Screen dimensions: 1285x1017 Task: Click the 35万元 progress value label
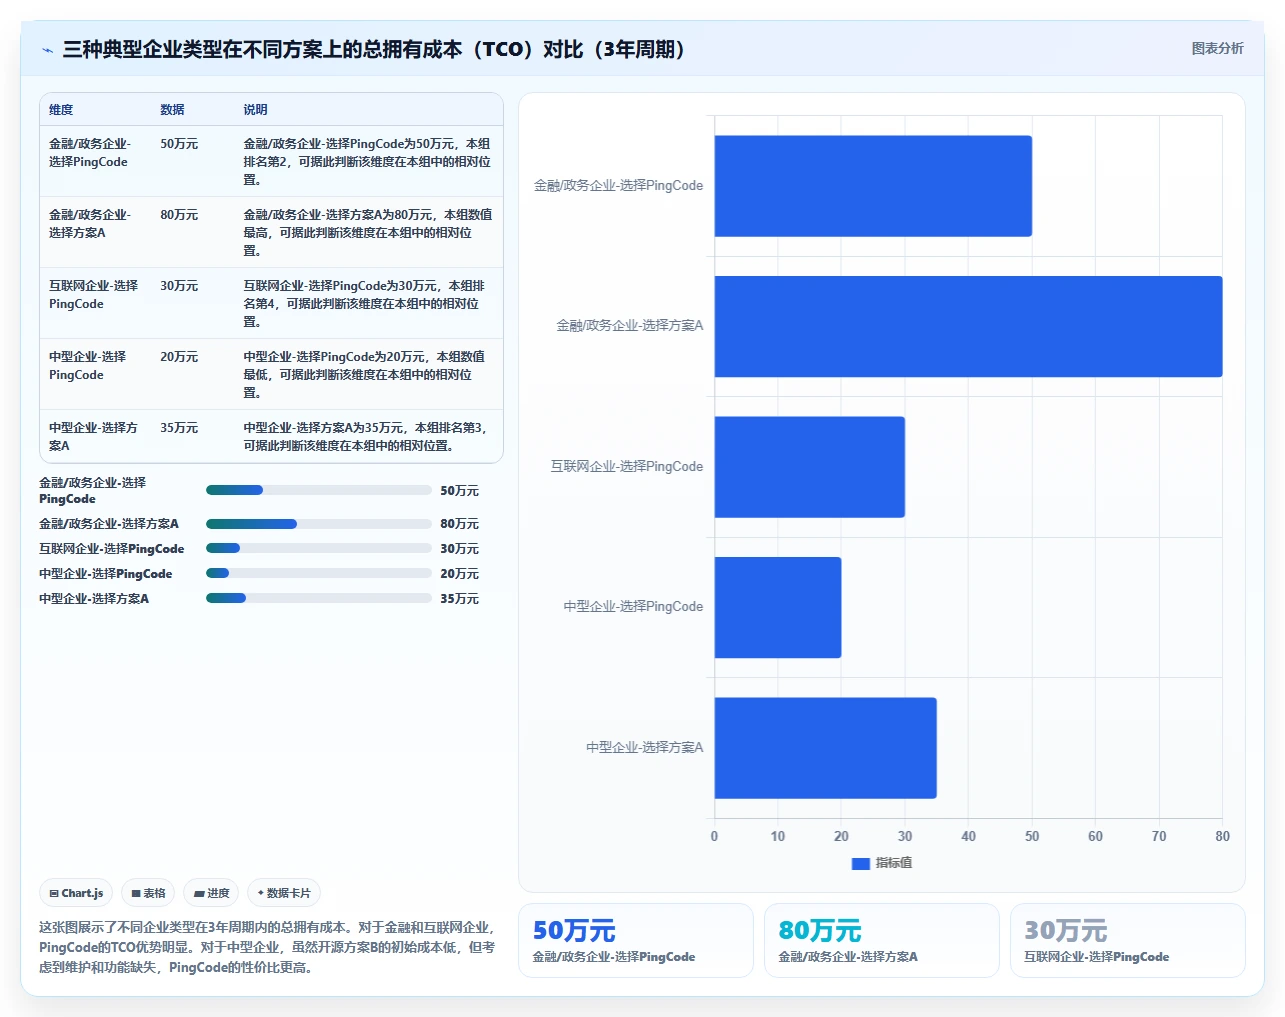tap(460, 599)
